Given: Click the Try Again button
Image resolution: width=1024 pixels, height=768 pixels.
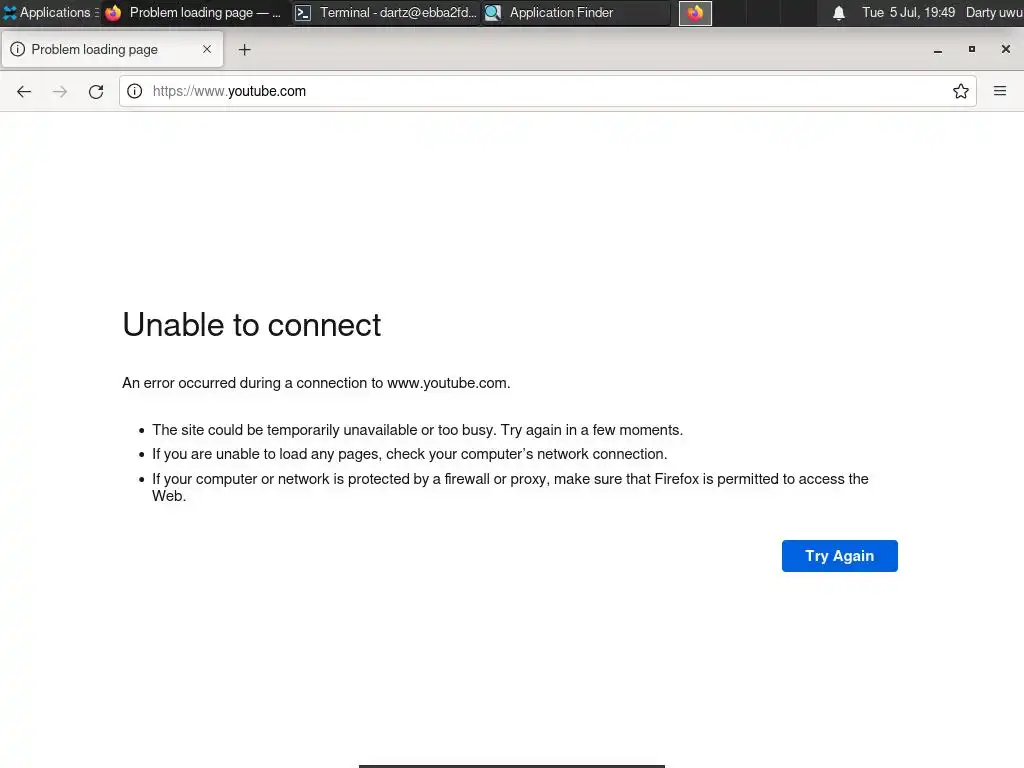Looking at the screenshot, I should pos(839,556).
